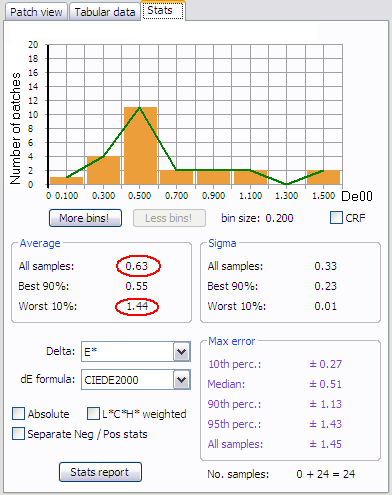
Task: Click the Less bins! button
Action: 169,218
